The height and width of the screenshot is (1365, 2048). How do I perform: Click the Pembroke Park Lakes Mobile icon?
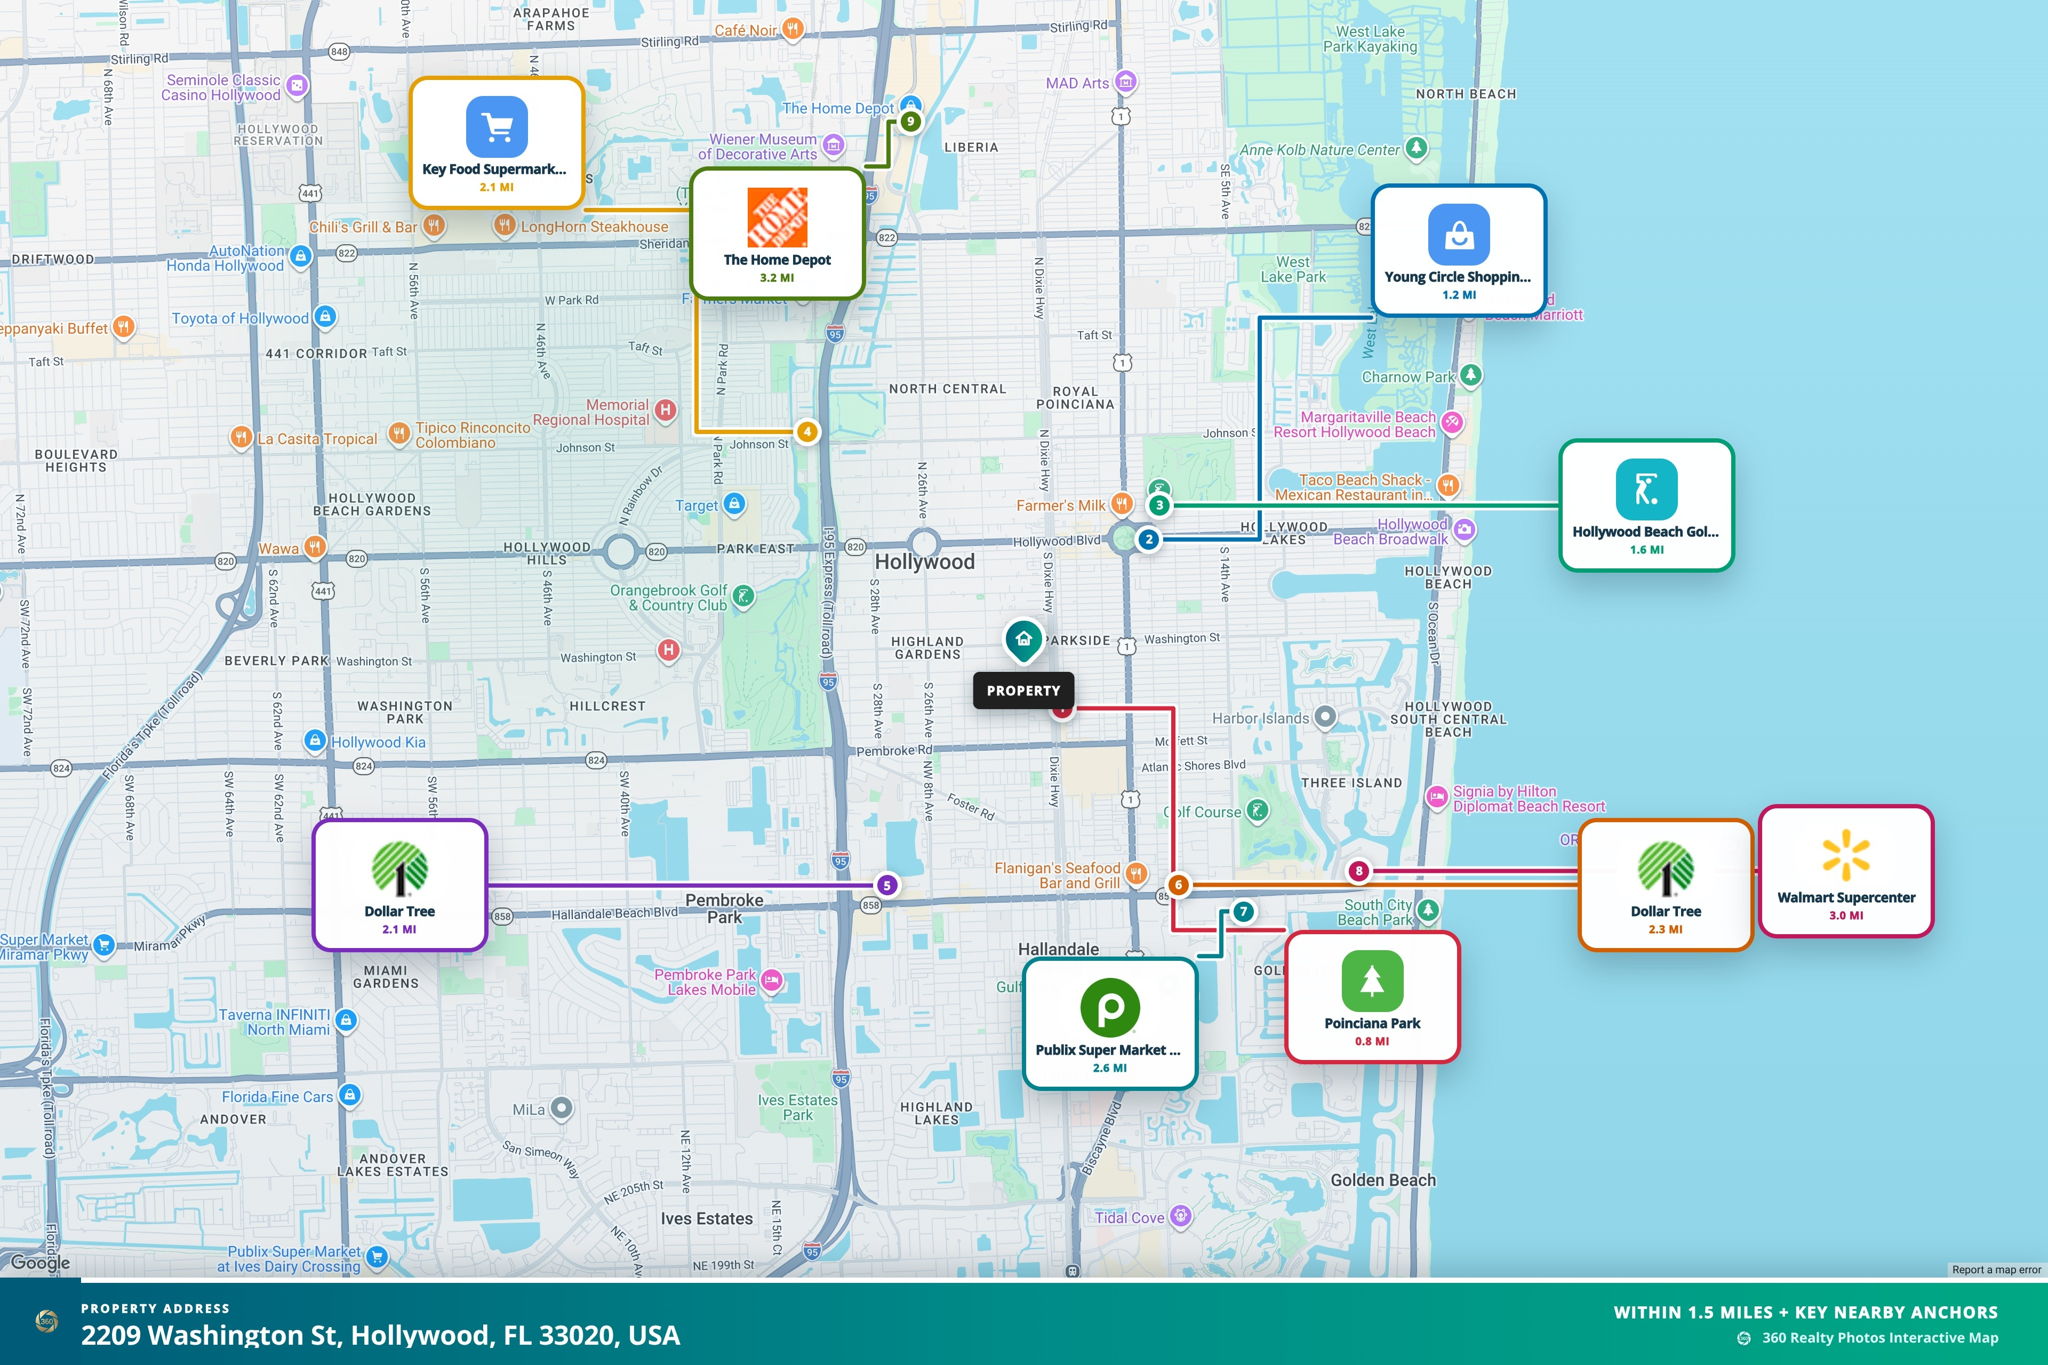(x=771, y=981)
